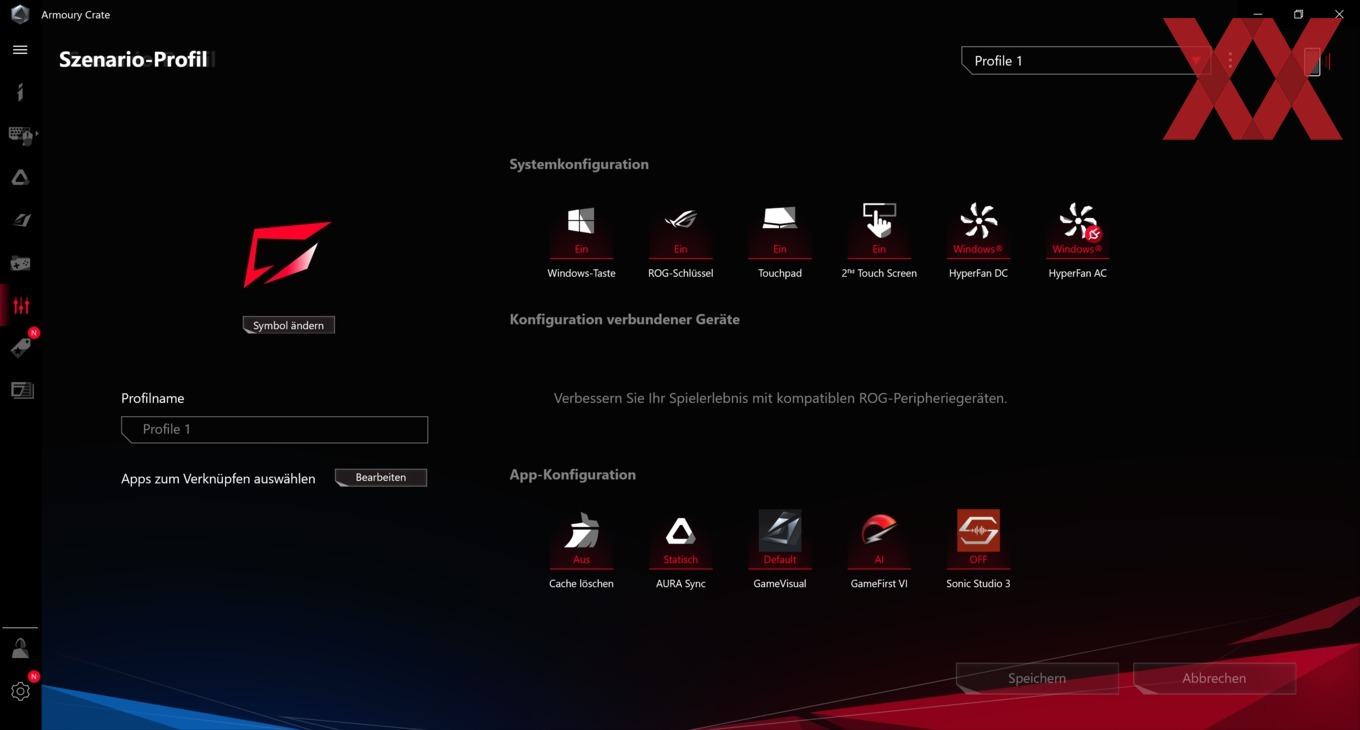This screenshot has width=1360, height=730.
Task: Change the GameFirst VI AI mode
Action: coord(879,540)
